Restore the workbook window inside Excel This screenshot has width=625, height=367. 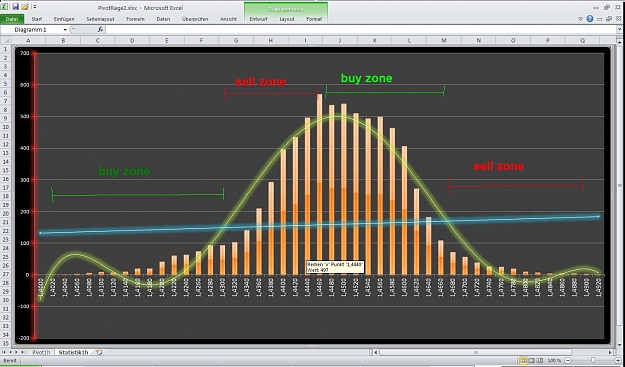tap(609, 19)
